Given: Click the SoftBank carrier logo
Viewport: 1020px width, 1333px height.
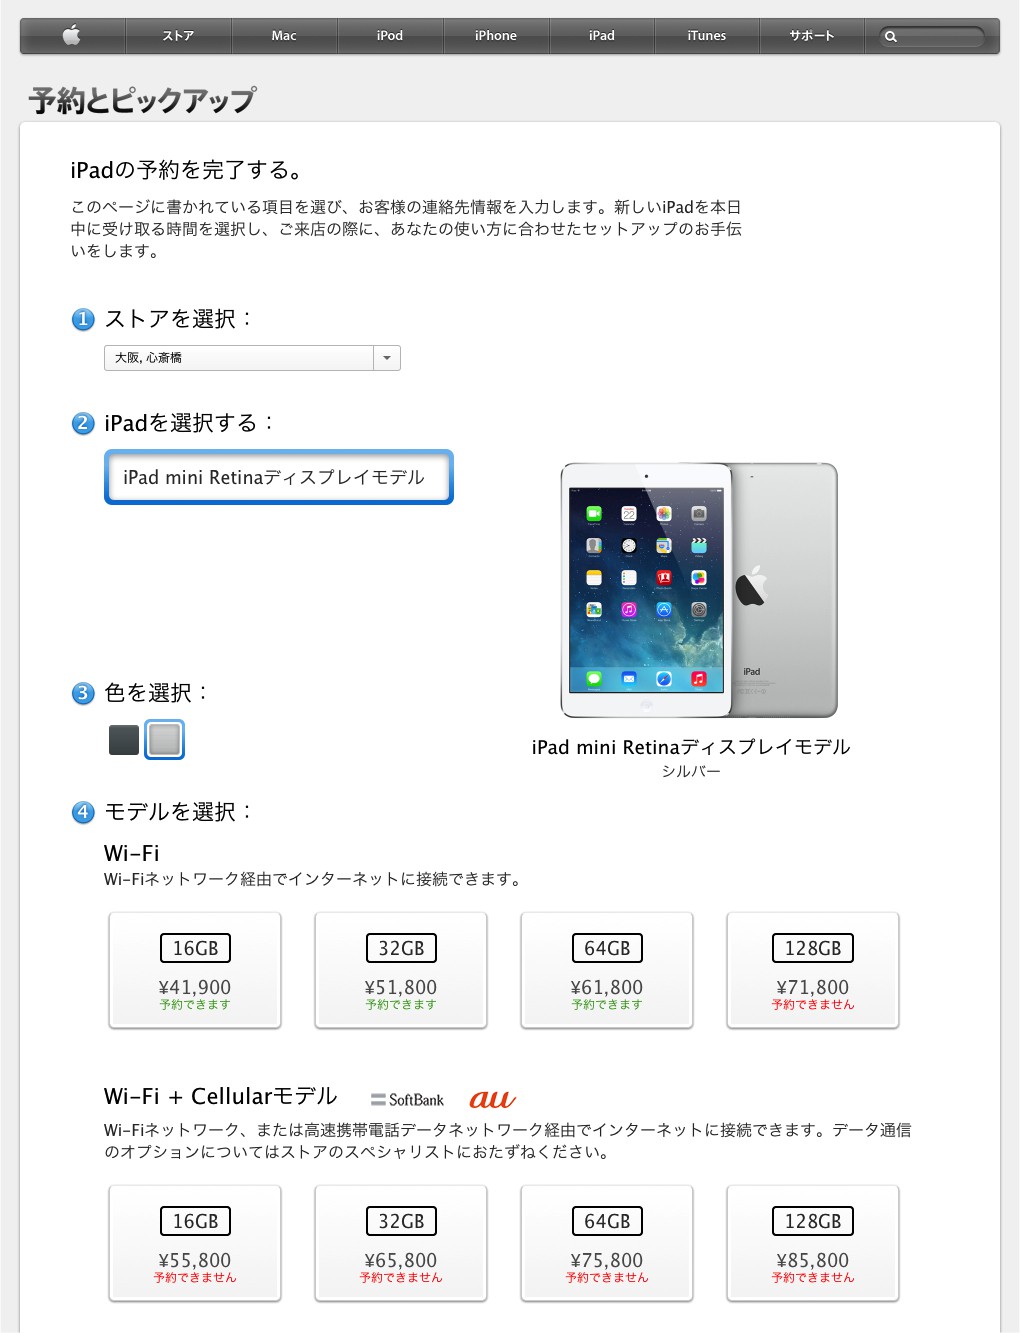Looking at the screenshot, I should pyautogui.click(x=407, y=1100).
